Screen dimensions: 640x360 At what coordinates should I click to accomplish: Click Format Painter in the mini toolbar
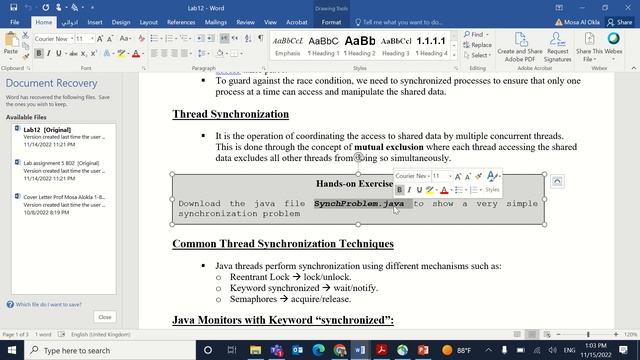pyautogui.click(x=479, y=176)
